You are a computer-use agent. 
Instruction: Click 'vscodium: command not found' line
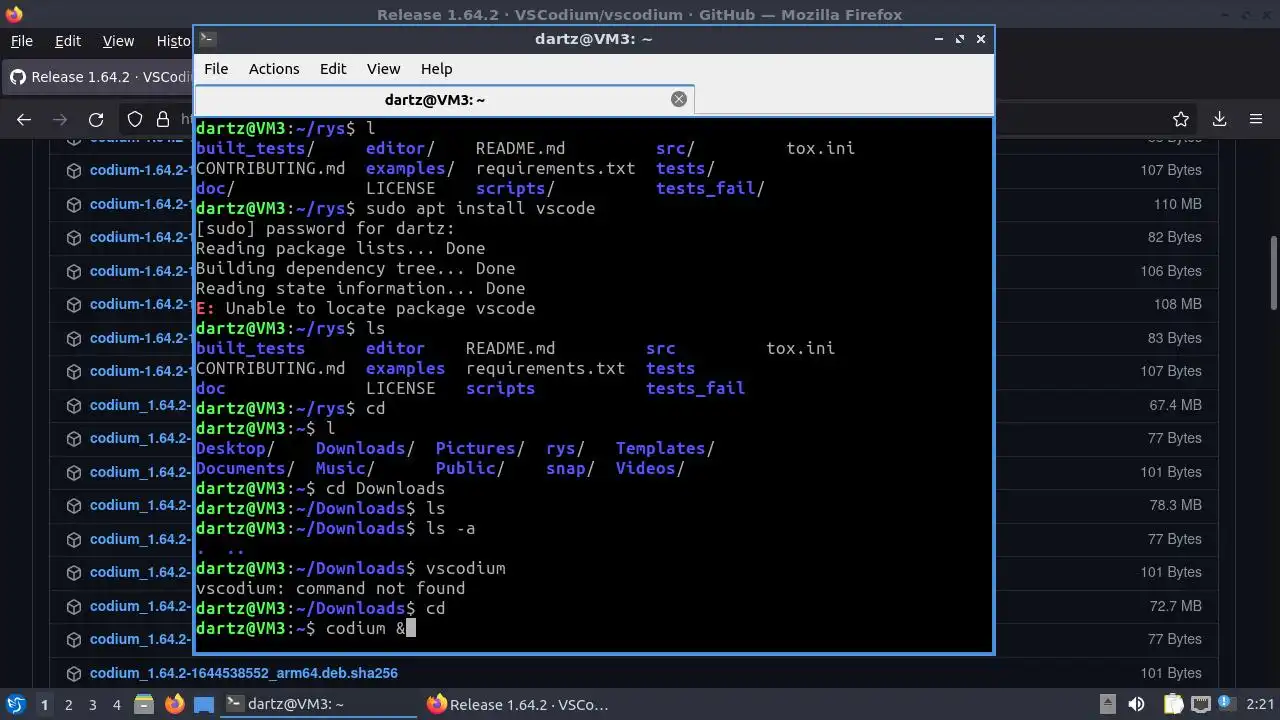pos(330,588)
